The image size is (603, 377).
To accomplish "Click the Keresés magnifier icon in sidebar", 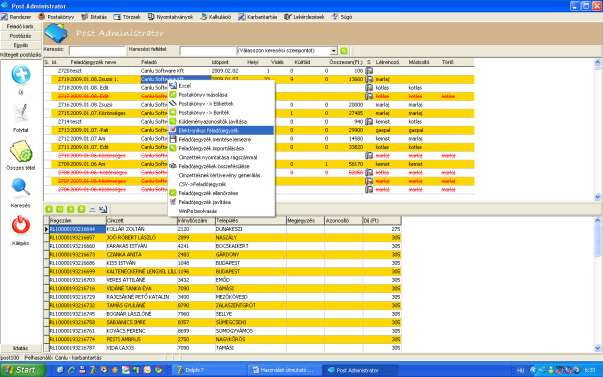I will [x=21, y=188].
